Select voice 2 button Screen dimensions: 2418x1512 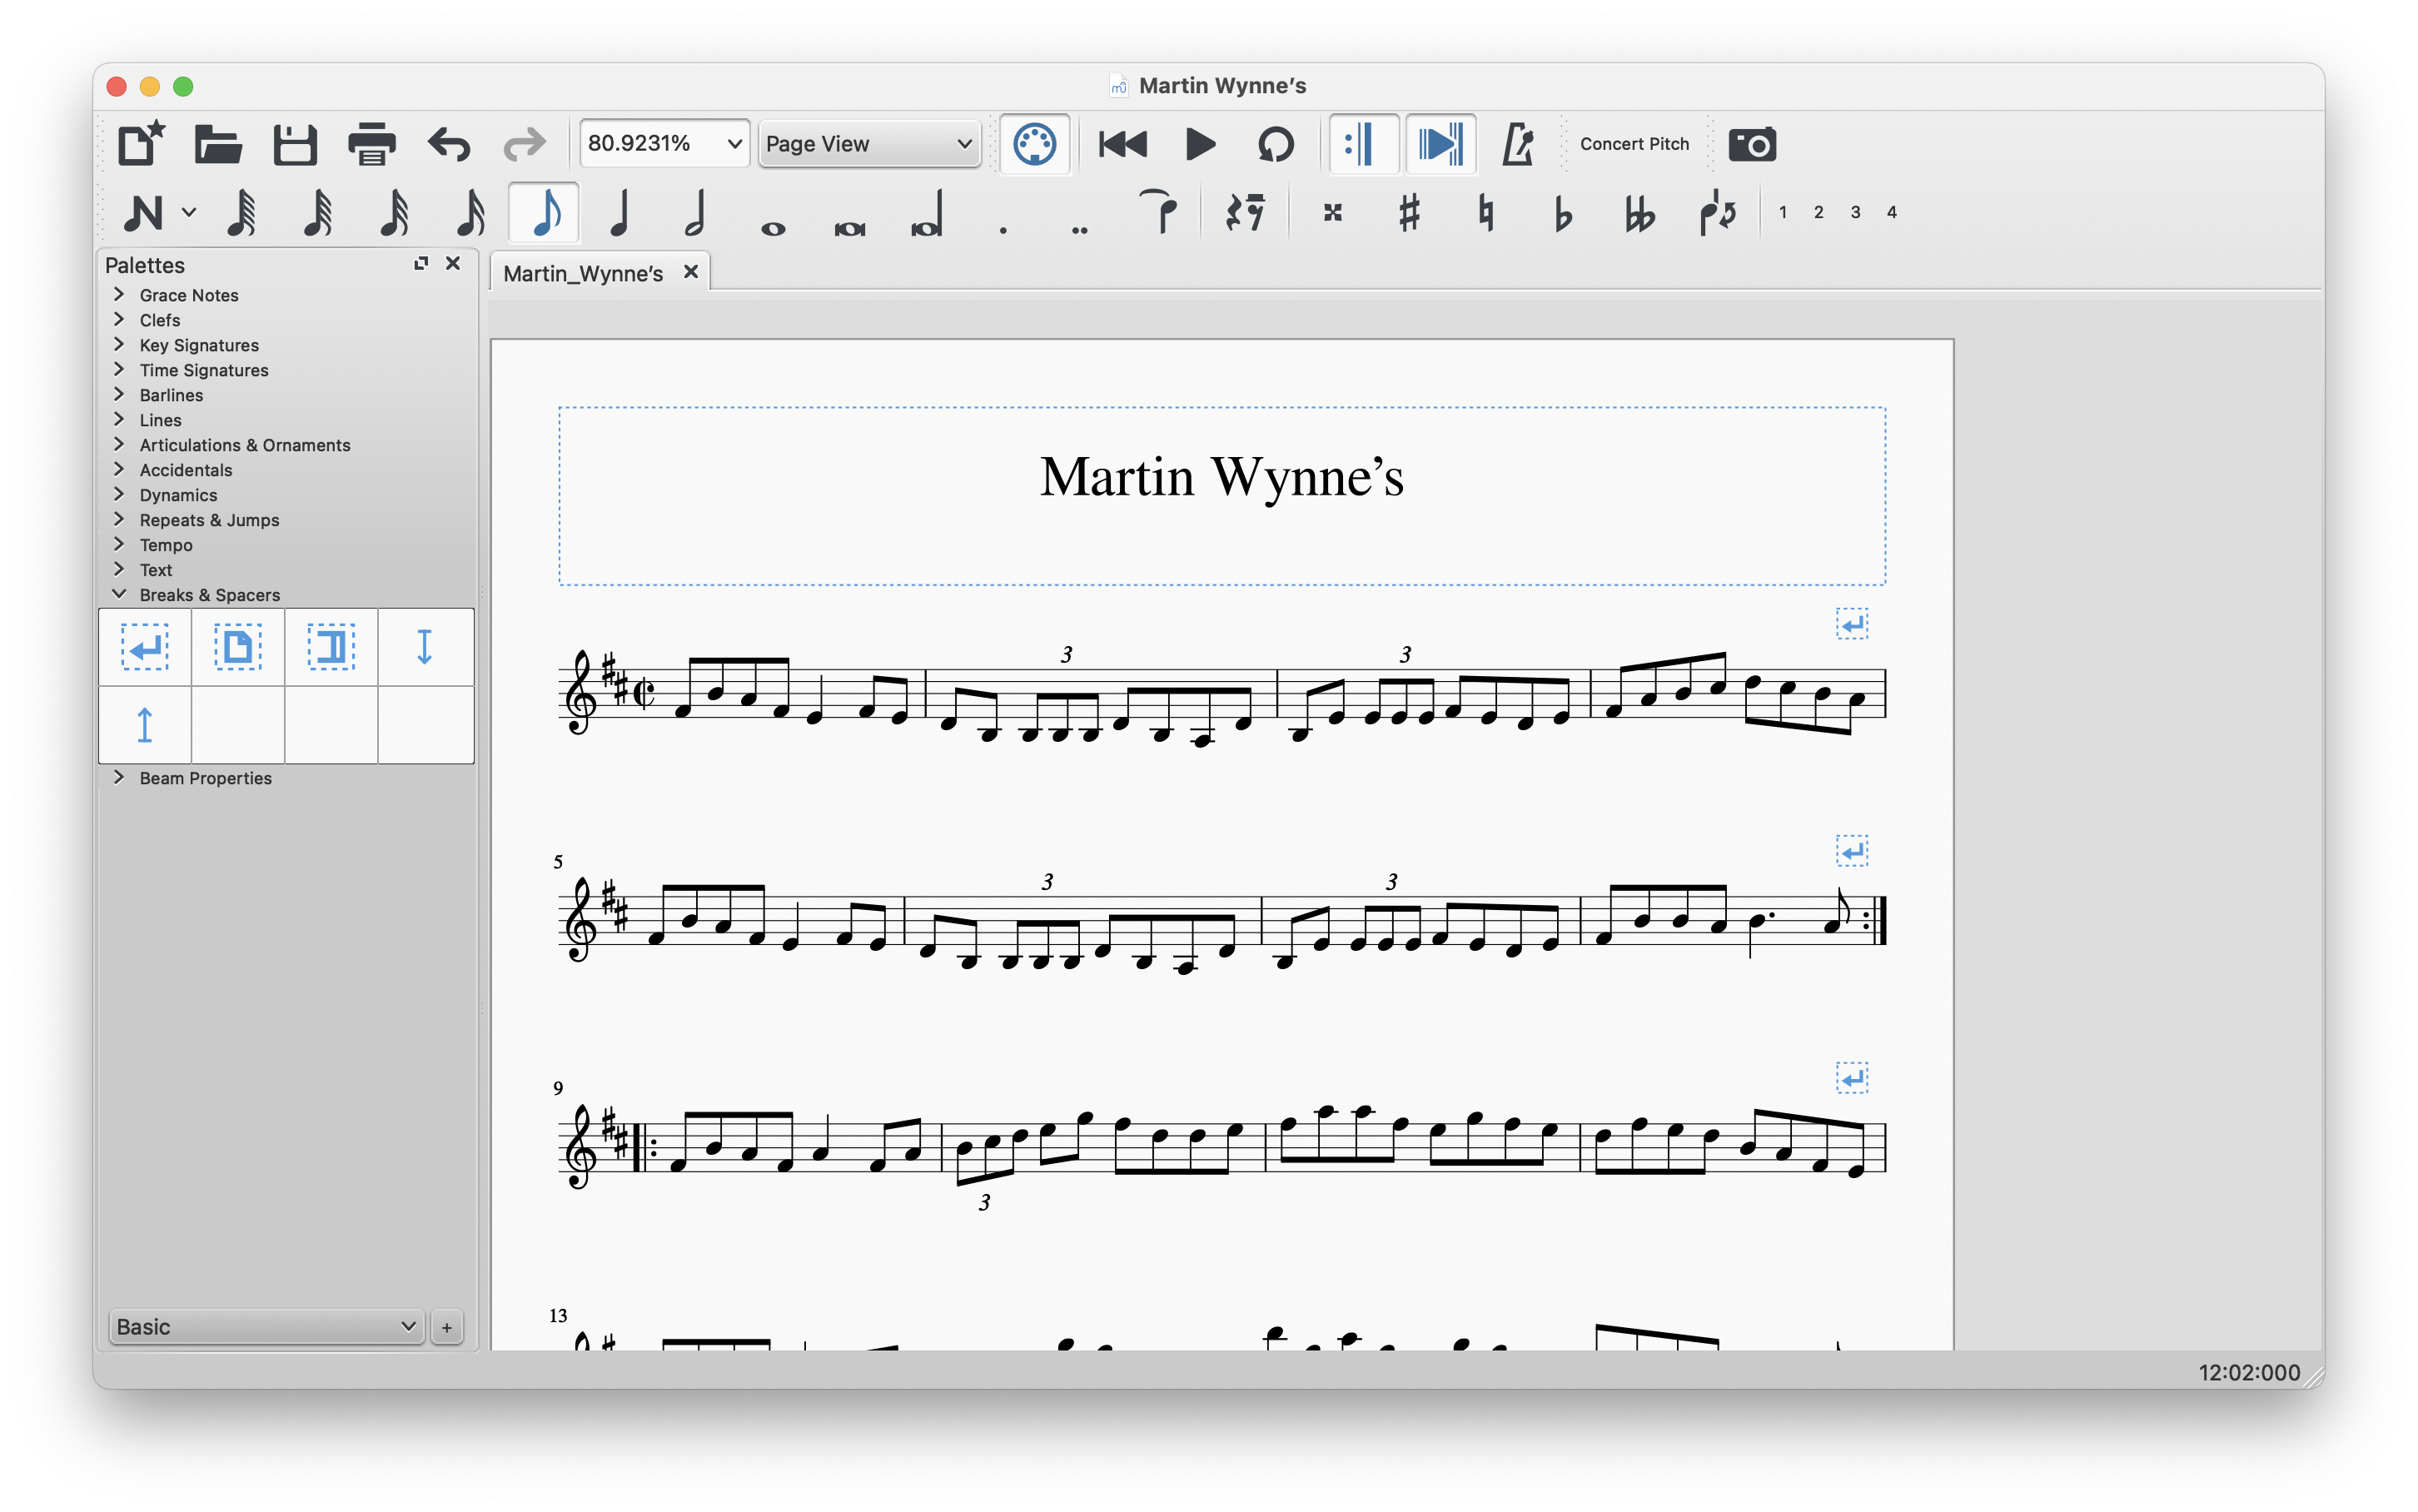tap(1818, 212)
